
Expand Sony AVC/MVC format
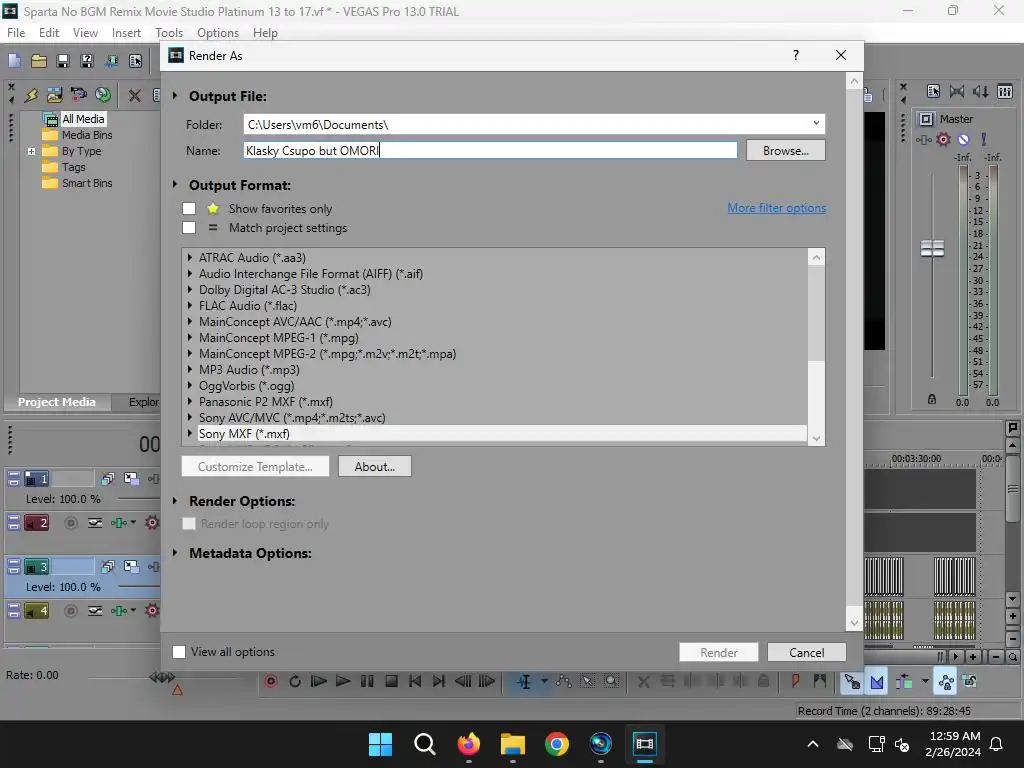tap(190, 417)
